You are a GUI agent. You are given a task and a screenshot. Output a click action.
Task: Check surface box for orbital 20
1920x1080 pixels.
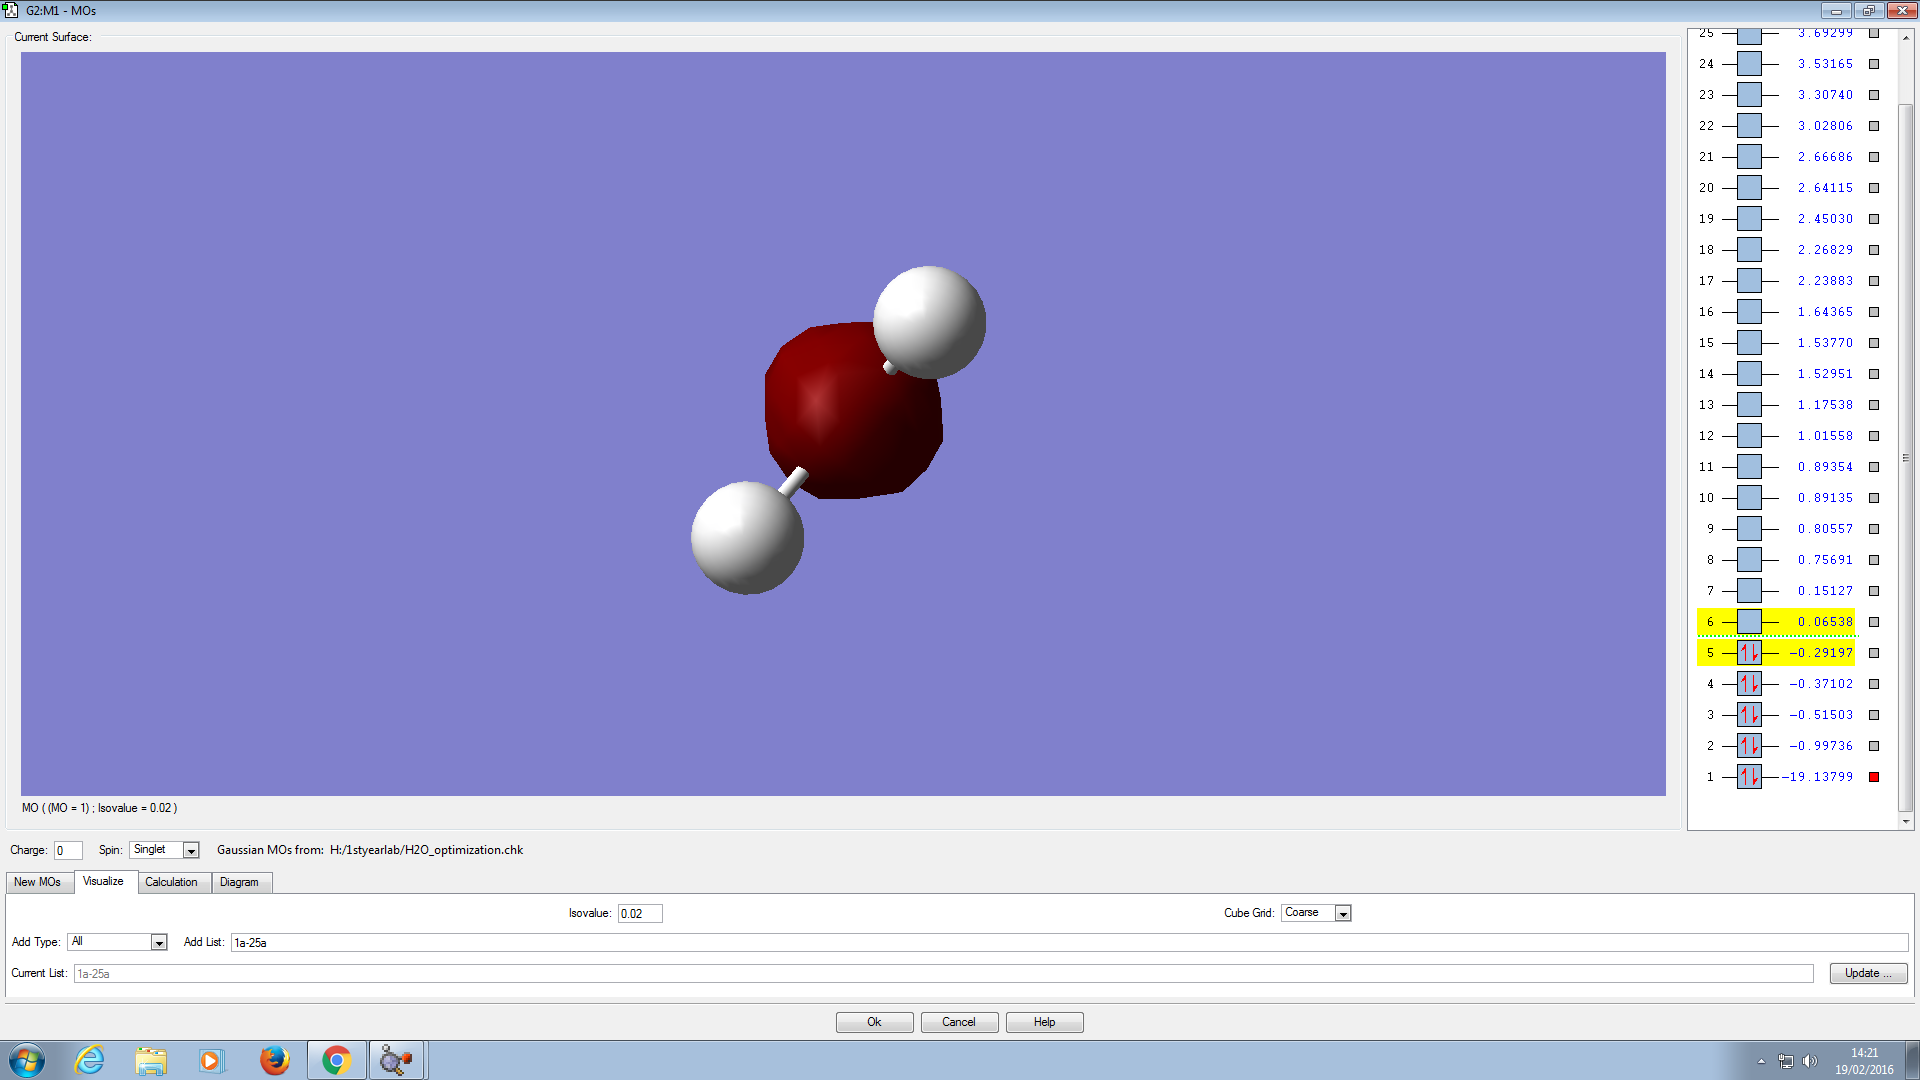[x=1874, y=188]
